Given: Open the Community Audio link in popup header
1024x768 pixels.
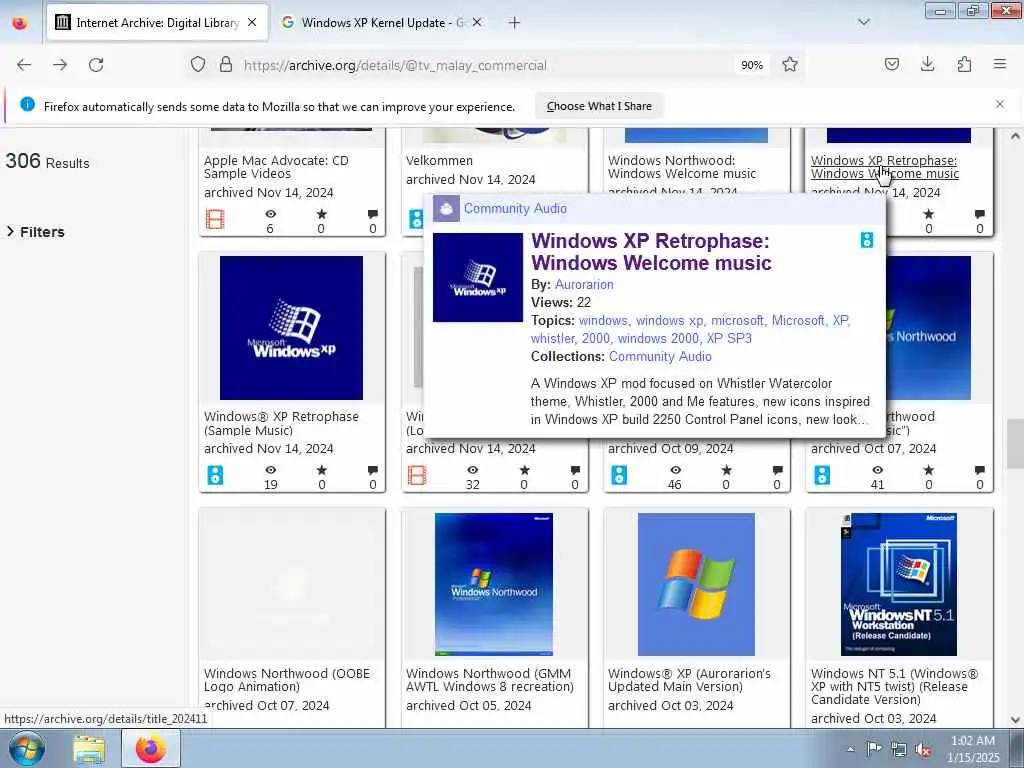Looking at the screenshot, I should pyautogui.click(x=515, y=208).
